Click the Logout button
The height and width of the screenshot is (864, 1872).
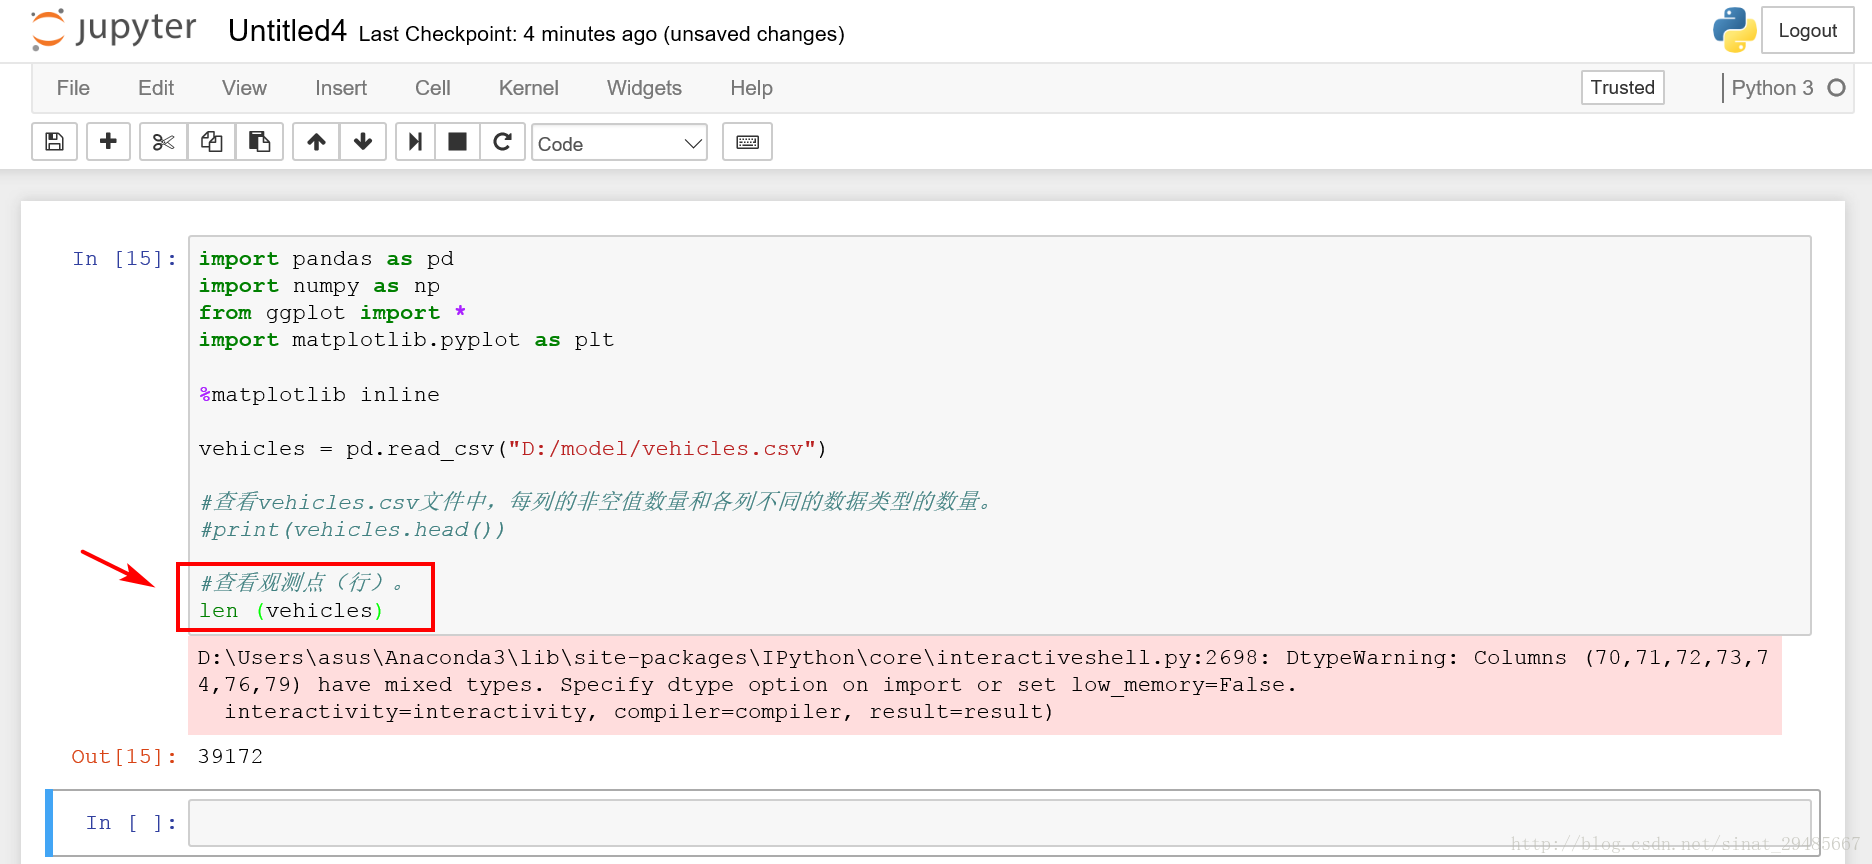[1807, 30]
